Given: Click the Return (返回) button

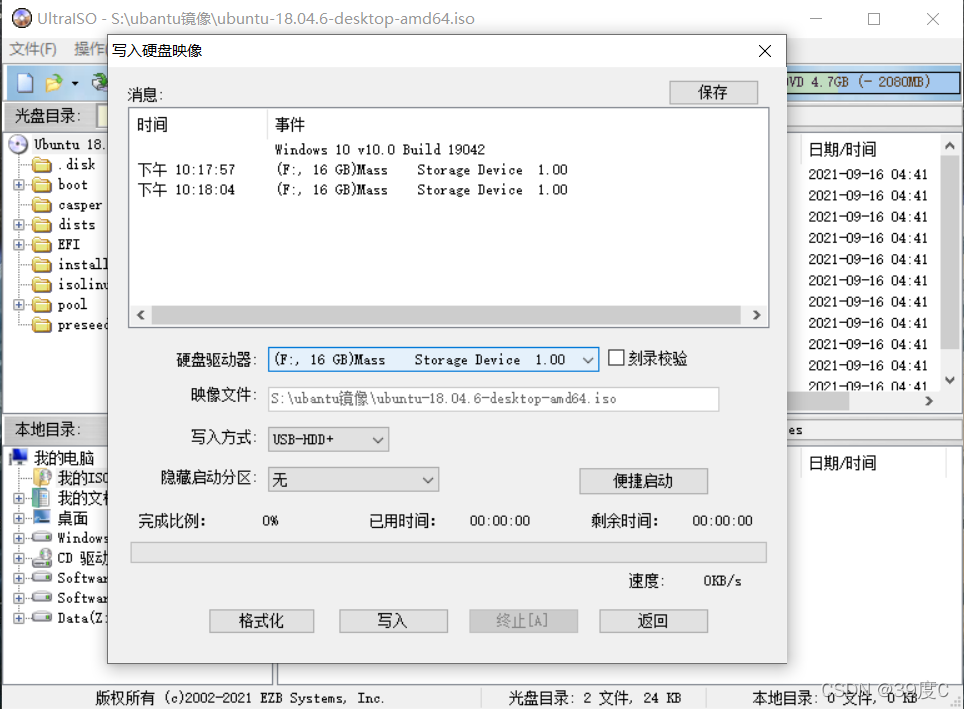Looking at the screenshot, I should [x=653, y=621].
